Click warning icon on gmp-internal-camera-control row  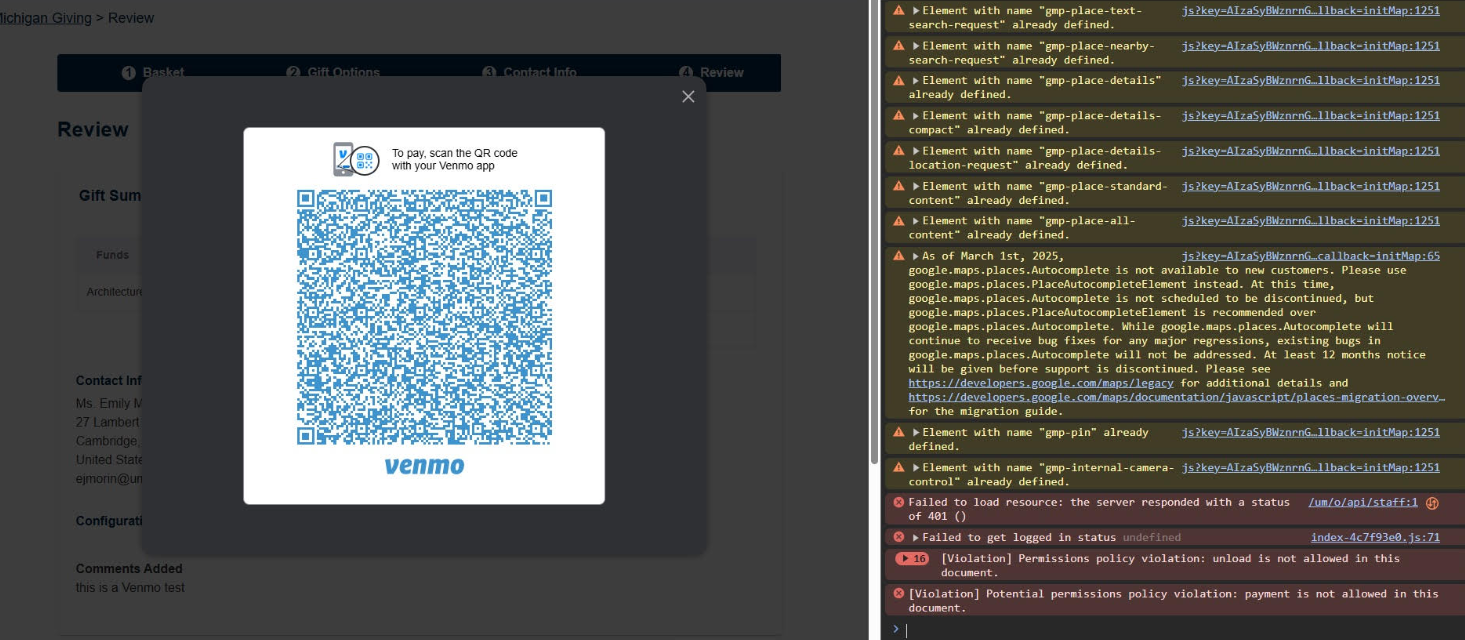pyautogui.click(x=899, y=467)
